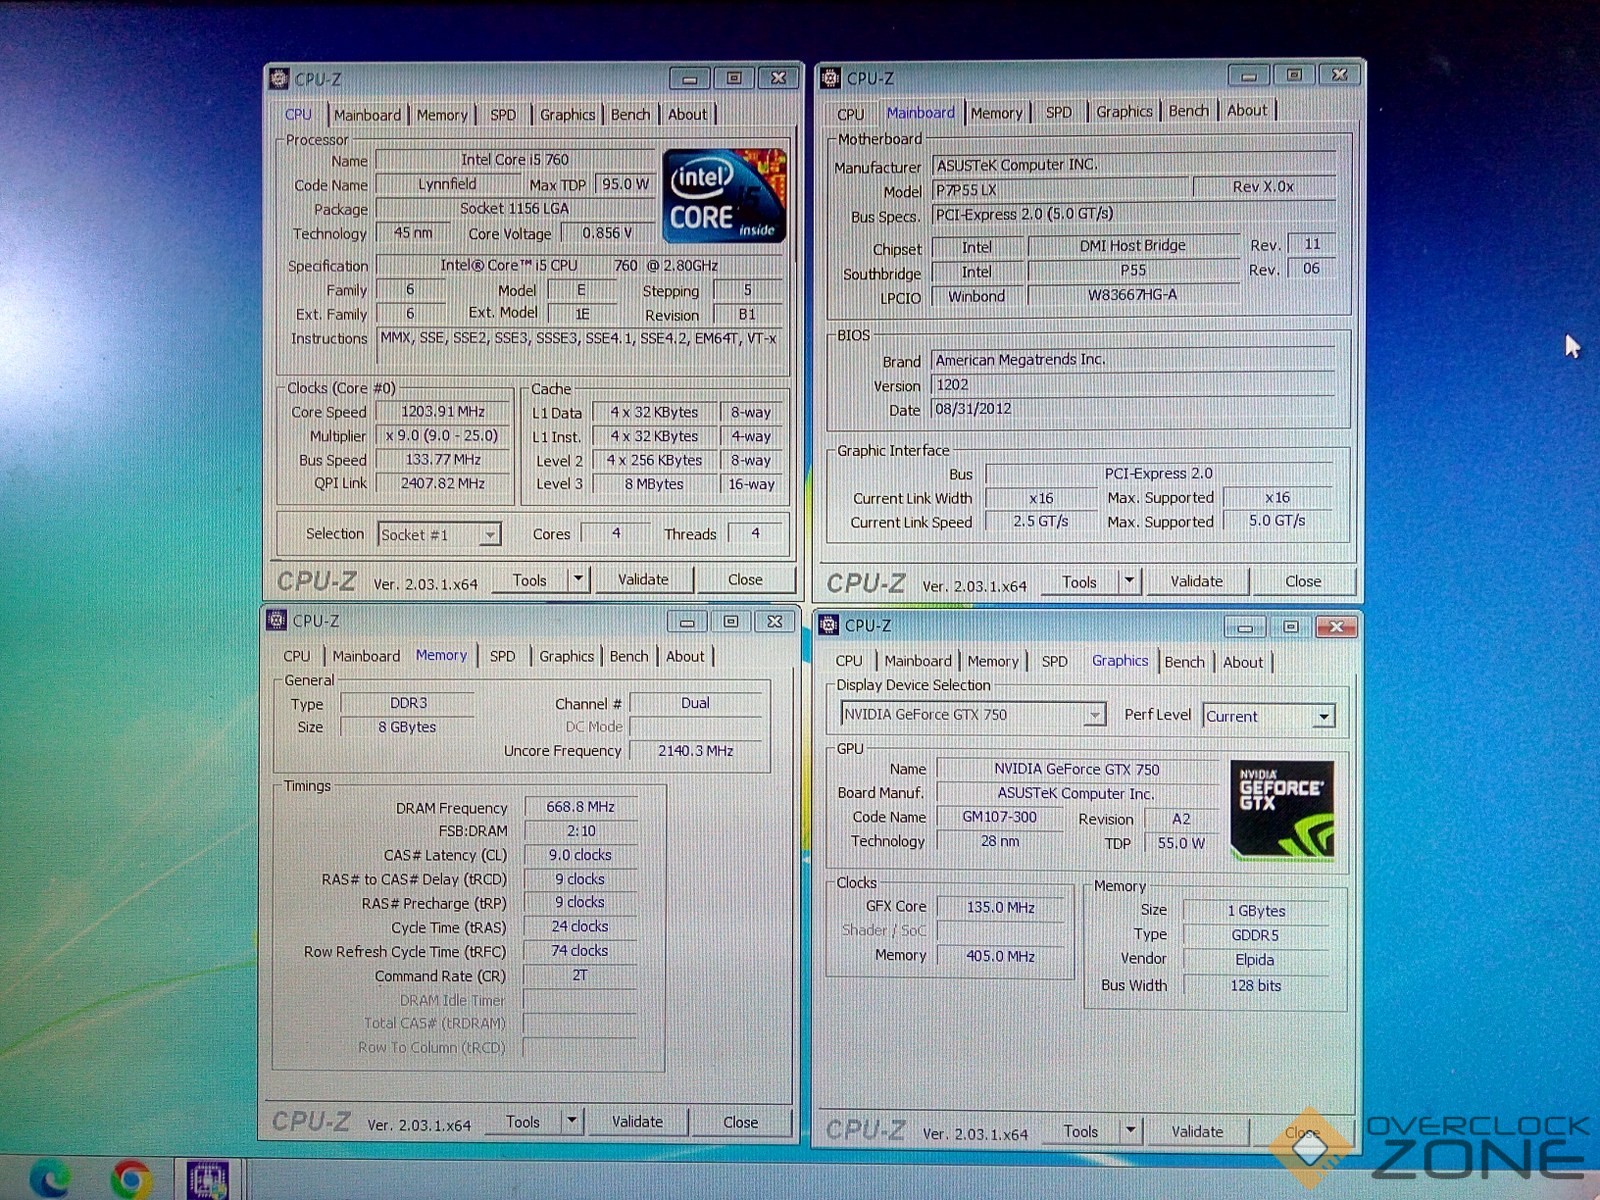The height and width of the screenshot is (1200, 1600).
Task: Click the Uncore Frequency 2140.3 MHz value
Action: pyautogui.click(x=695, y=751)
